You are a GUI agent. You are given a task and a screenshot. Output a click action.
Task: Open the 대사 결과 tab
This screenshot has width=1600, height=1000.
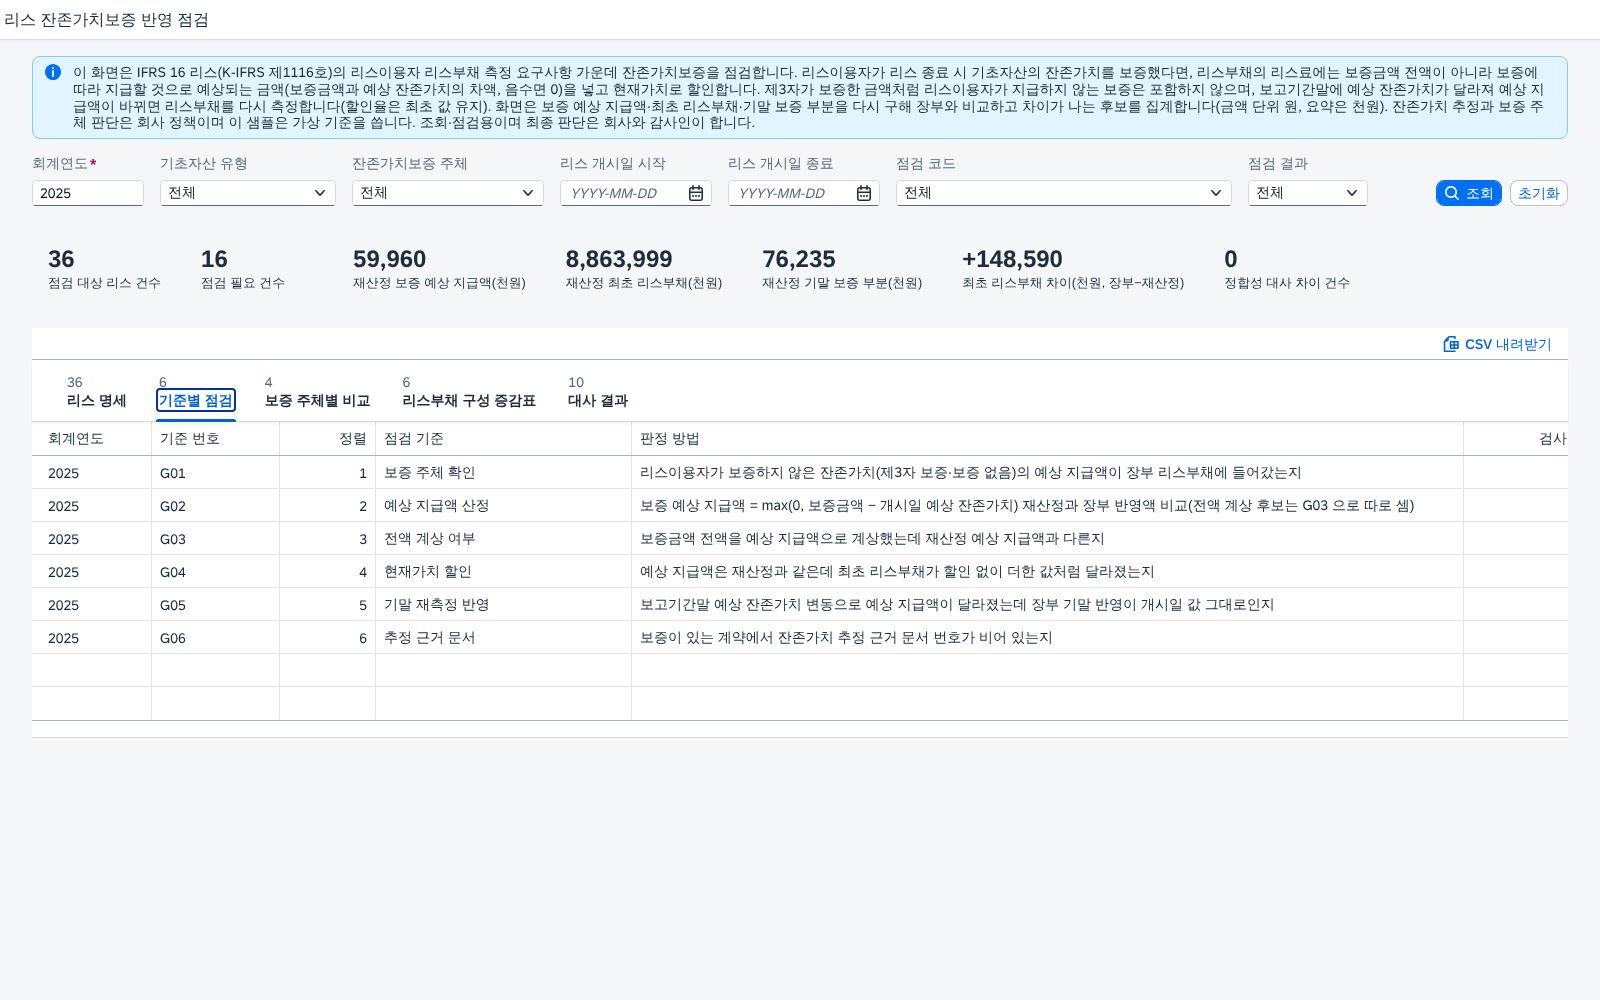coord(598,392)
